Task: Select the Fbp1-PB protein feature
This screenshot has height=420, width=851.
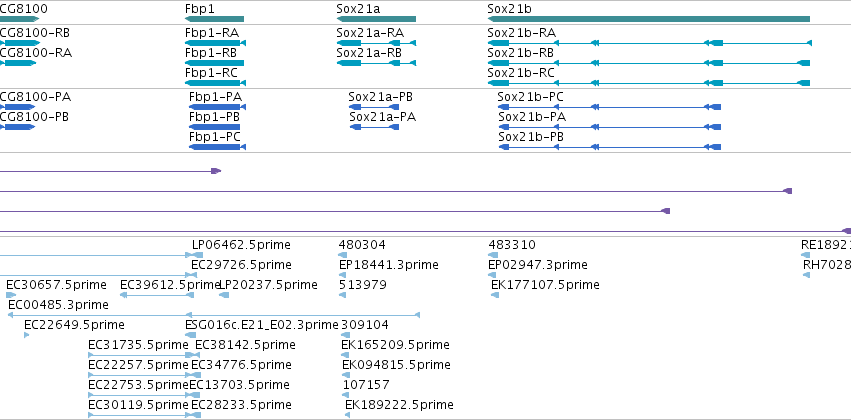Action: pyautogui.click(x=214, y=127)
